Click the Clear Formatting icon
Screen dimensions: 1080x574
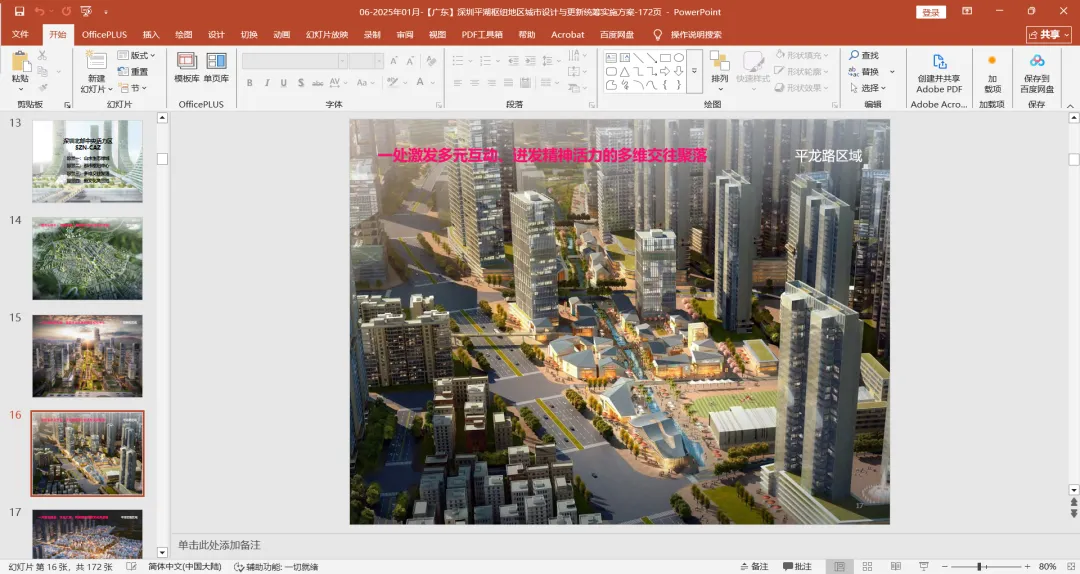(x=432, y=61)
